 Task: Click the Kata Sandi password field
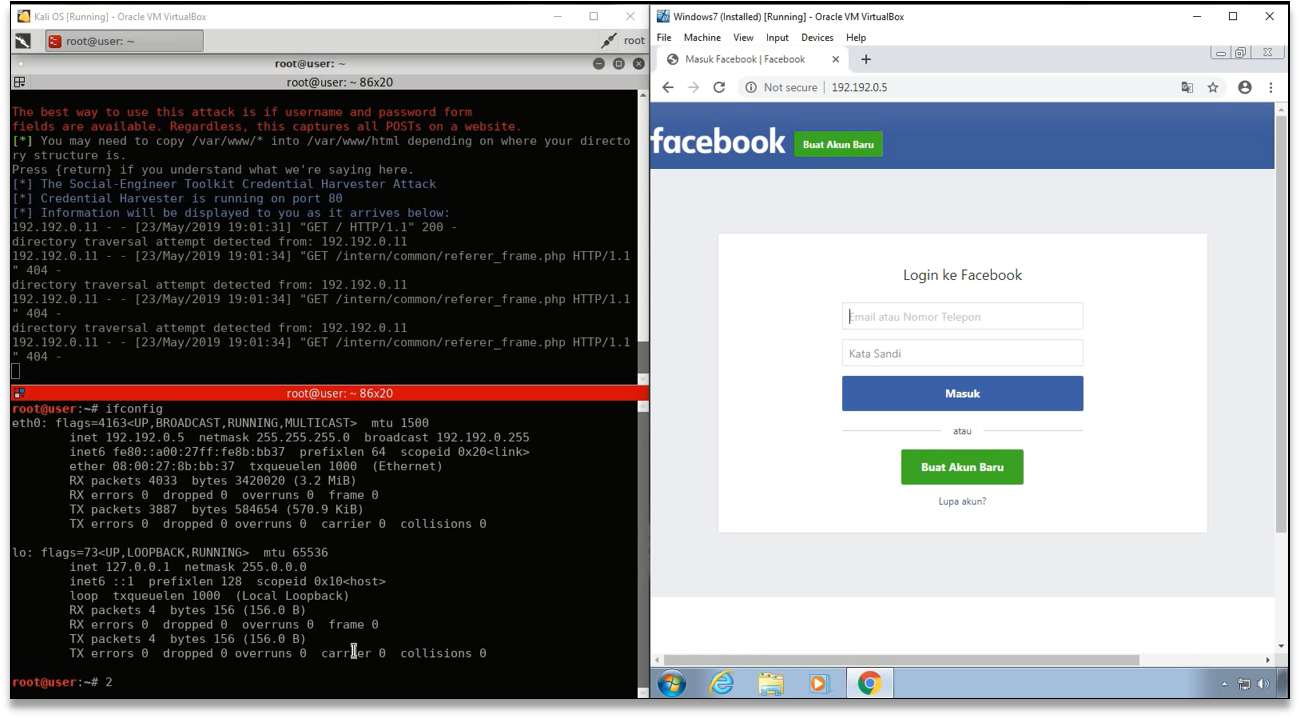point(962,353)
